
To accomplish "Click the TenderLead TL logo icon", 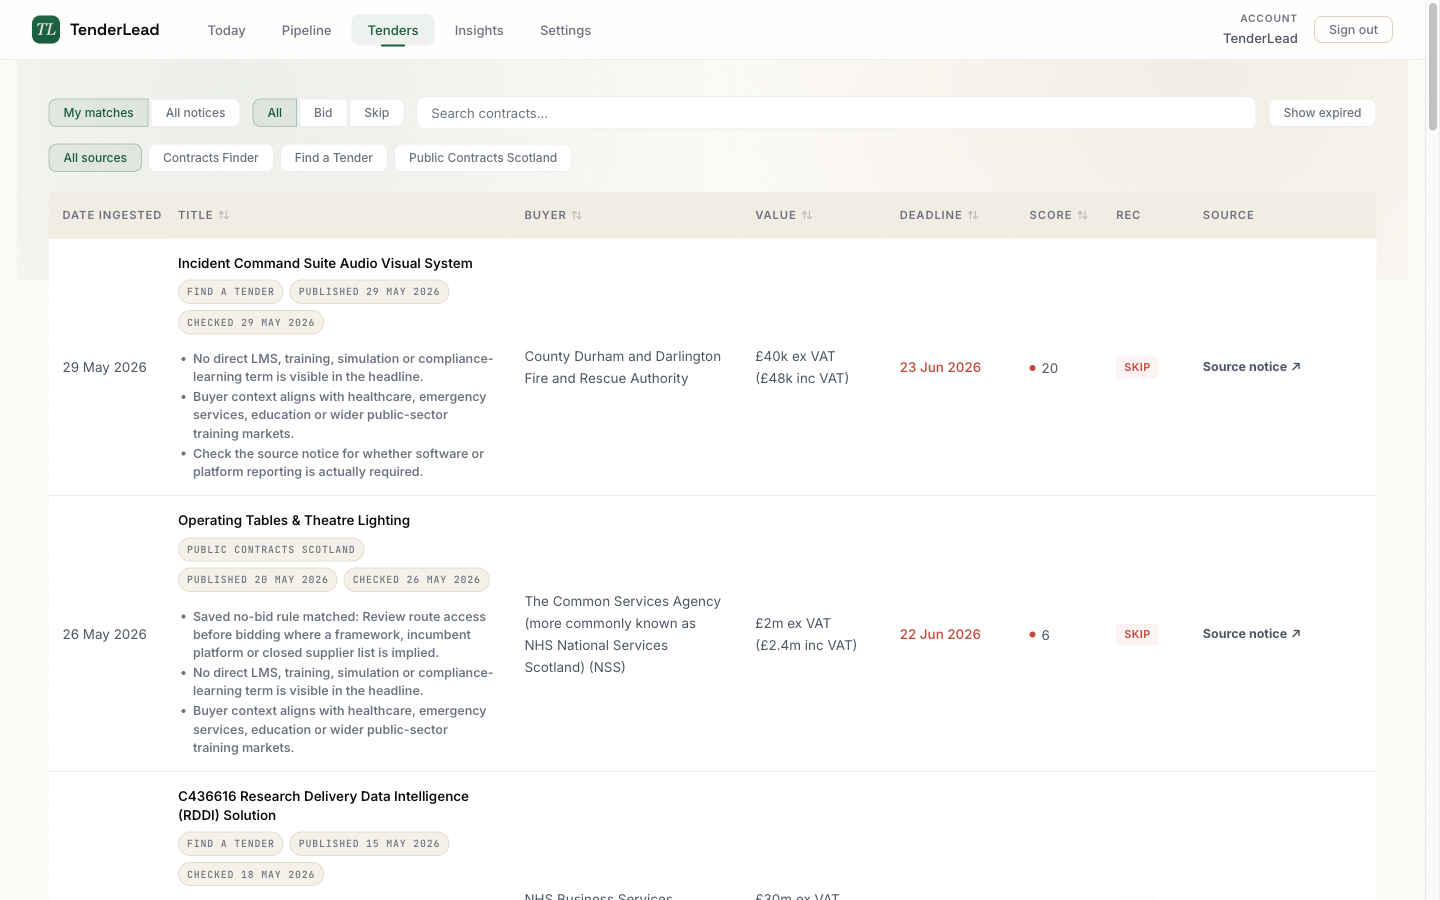I will click(x=46, y=29).
